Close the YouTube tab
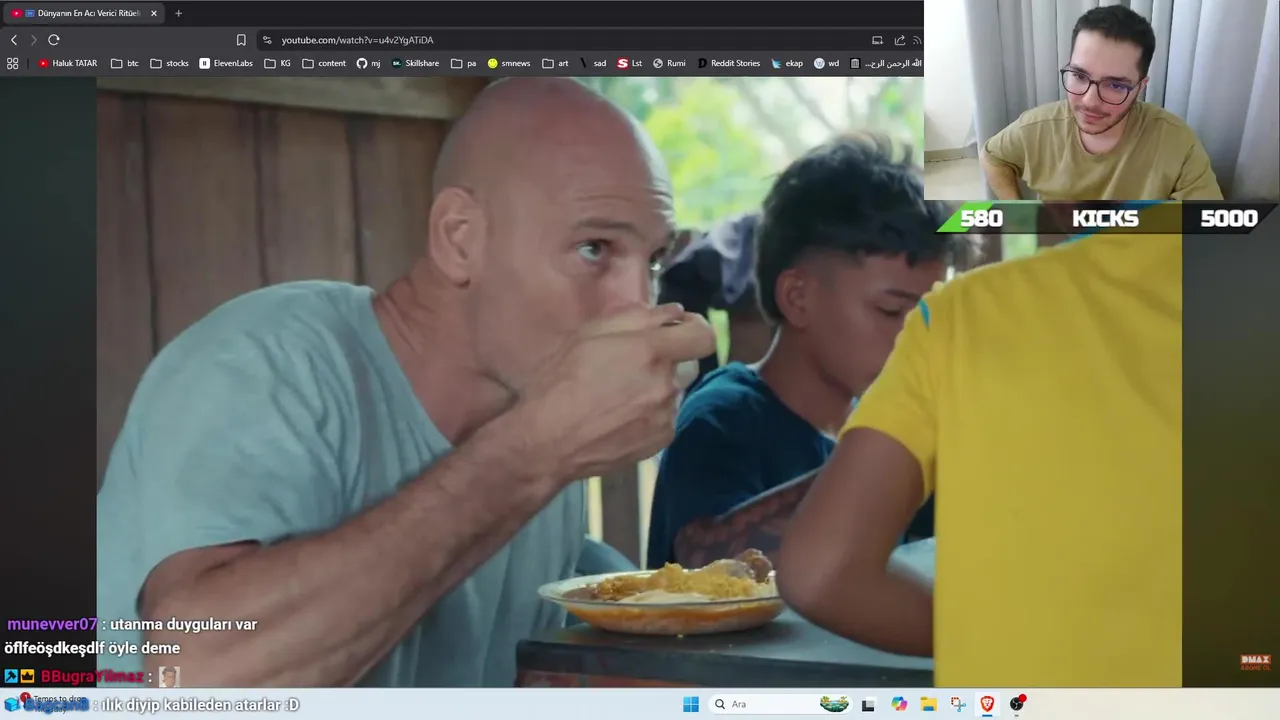Image resolution: width=1280 pixels, height=720 pixels. coord(154,13)
